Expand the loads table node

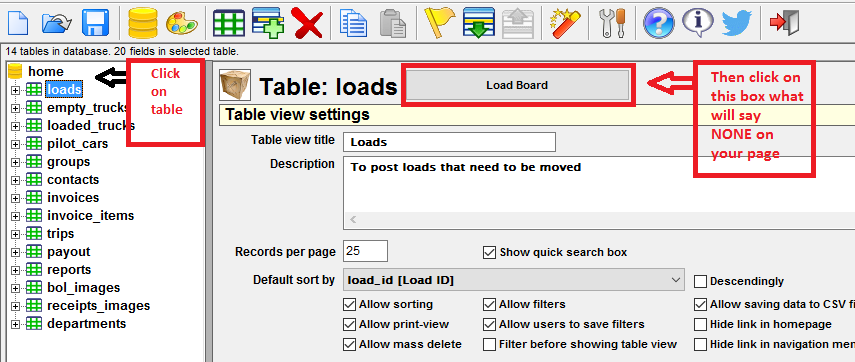tap(15, 90)
